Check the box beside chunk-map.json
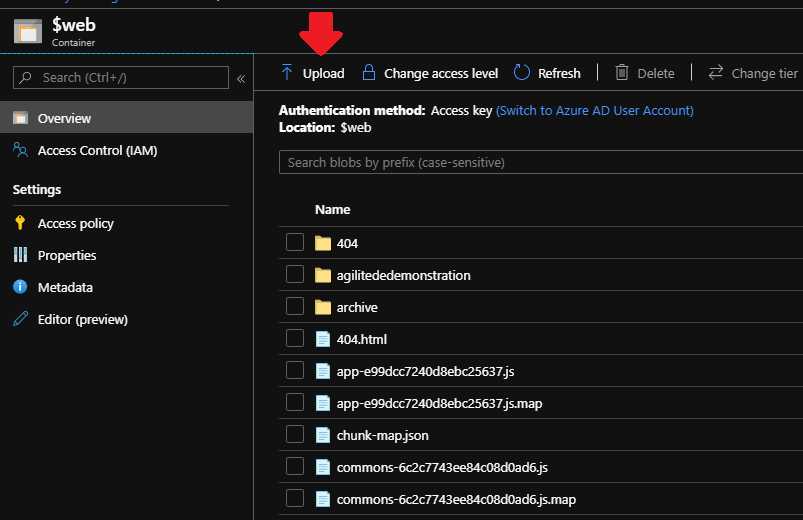This screenshot has height=520, width=803. 295,435
